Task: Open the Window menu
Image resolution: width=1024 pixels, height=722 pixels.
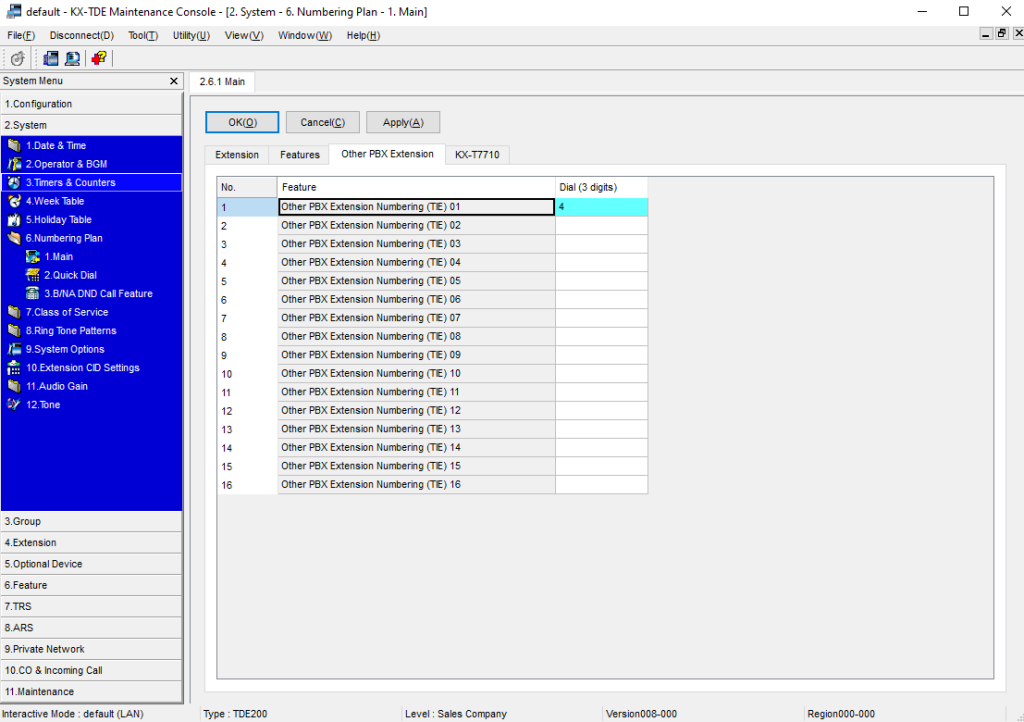Action: point(305,35)
